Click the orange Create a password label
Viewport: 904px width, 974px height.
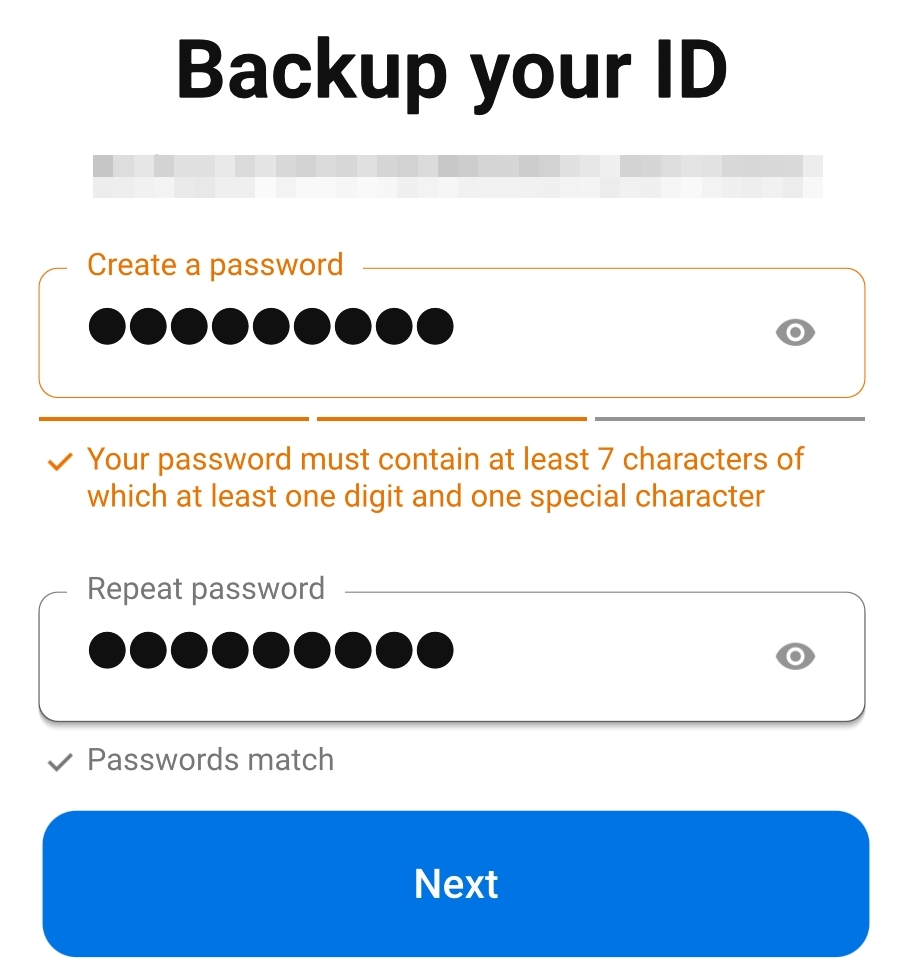pos(215,265)
